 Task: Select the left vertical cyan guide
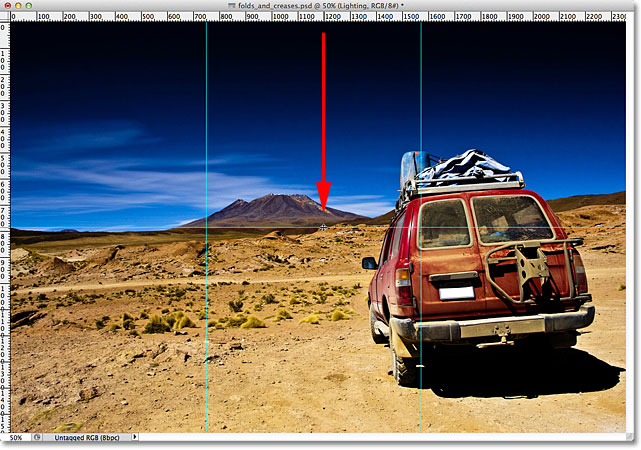tap(206, 227)
